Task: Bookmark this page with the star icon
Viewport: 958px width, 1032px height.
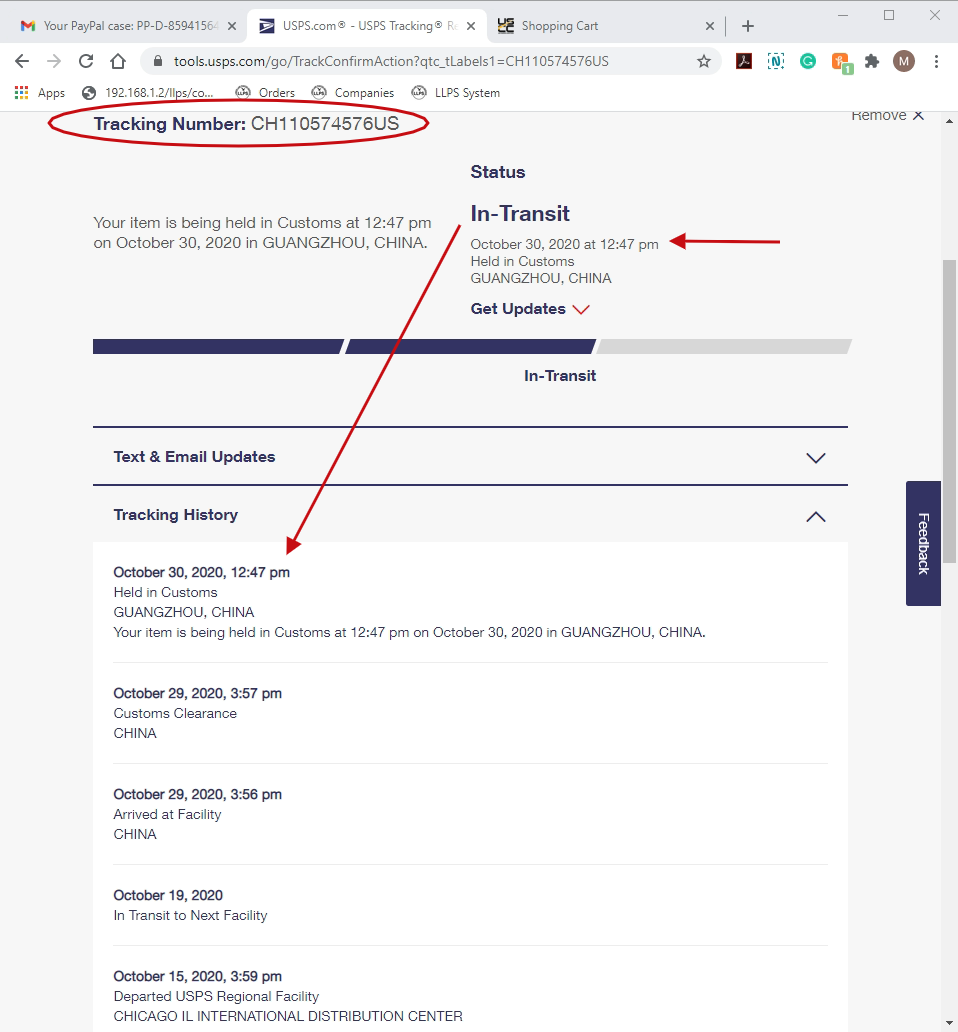Action: pyautogui.click(x=704, y=61)
